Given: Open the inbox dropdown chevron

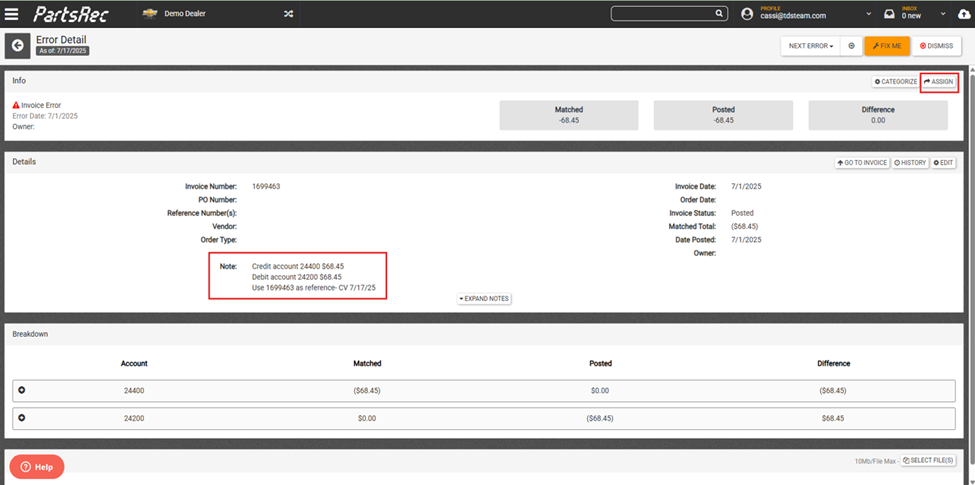Looking at the screenshot, I should 943,14.
